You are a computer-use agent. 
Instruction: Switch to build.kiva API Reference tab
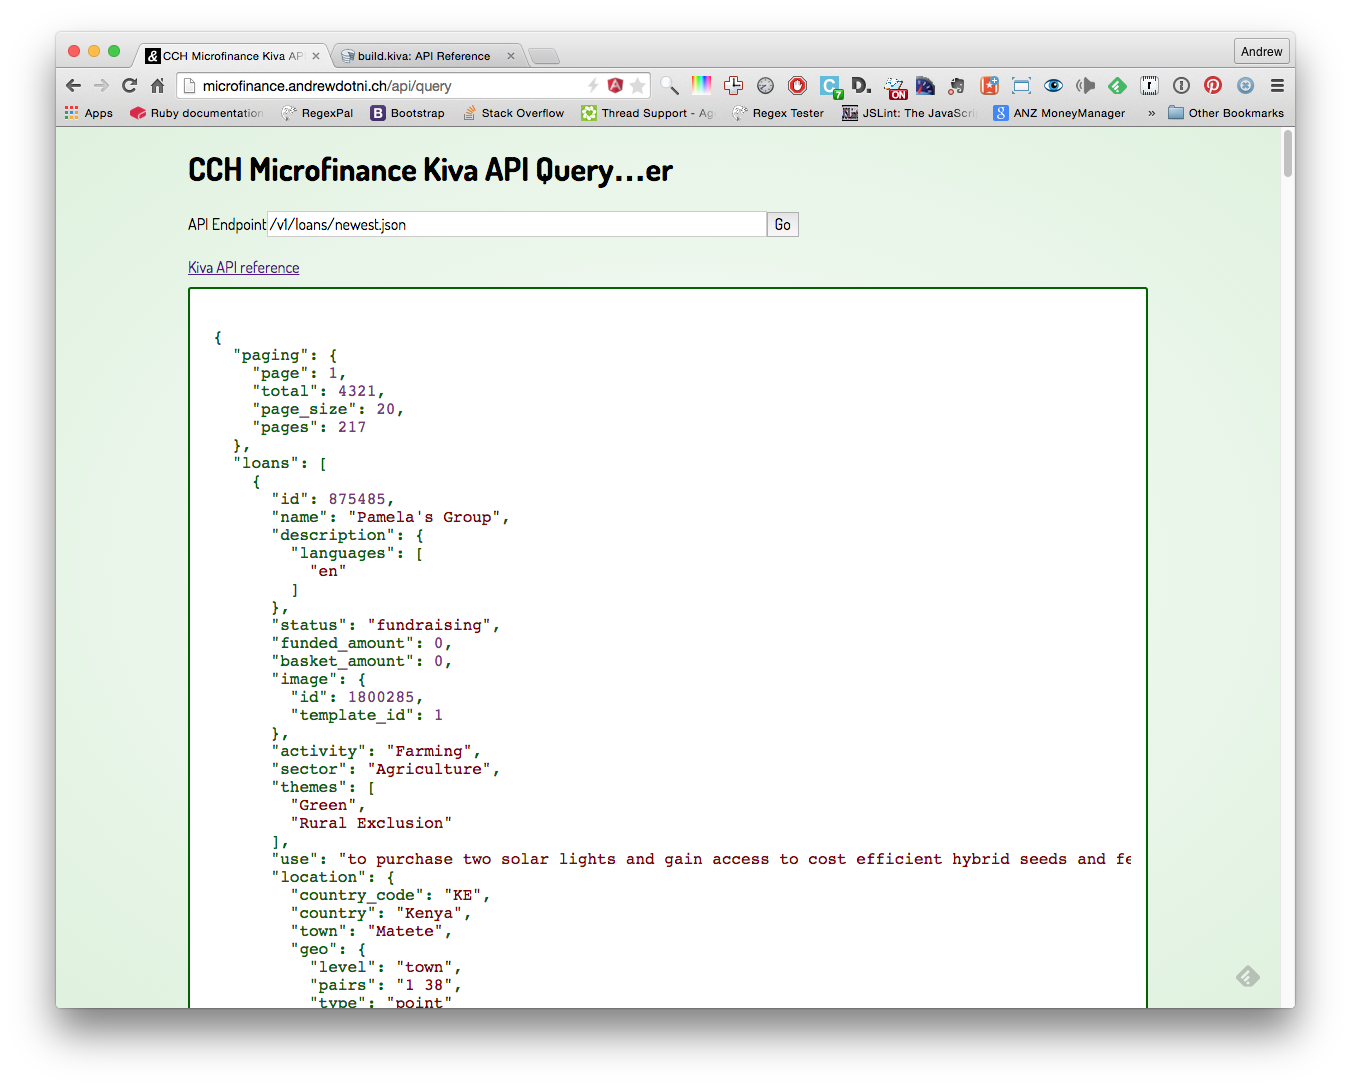423,56
